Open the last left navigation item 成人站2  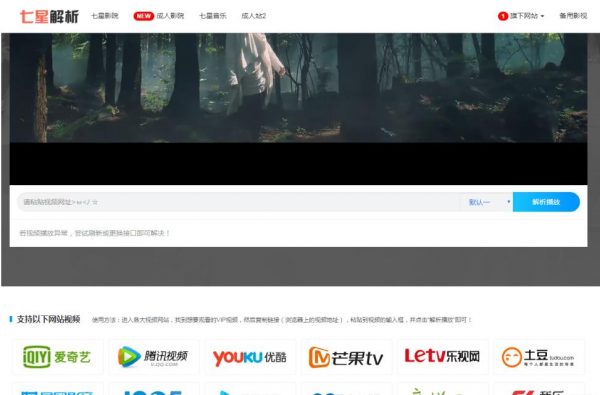(x=253, y=16)
